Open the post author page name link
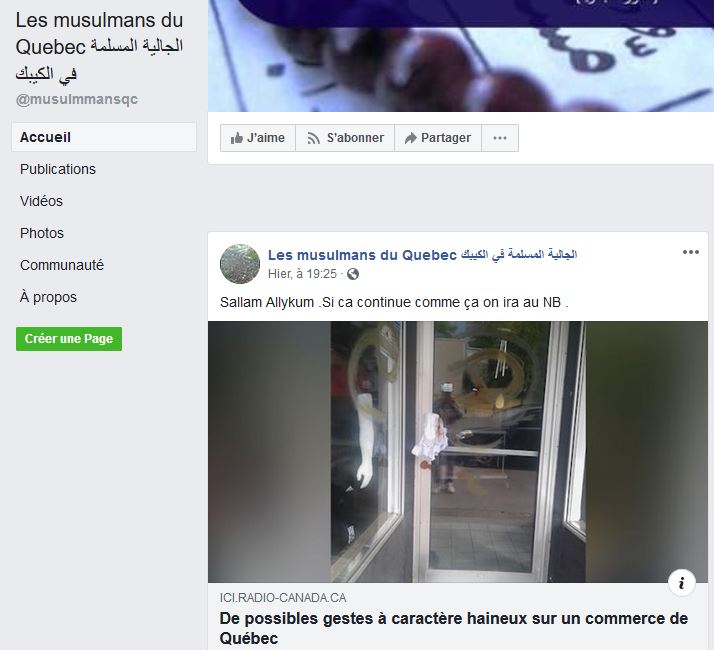The height and width of the screenshot is (650, 714). click(x=422, y=255)
